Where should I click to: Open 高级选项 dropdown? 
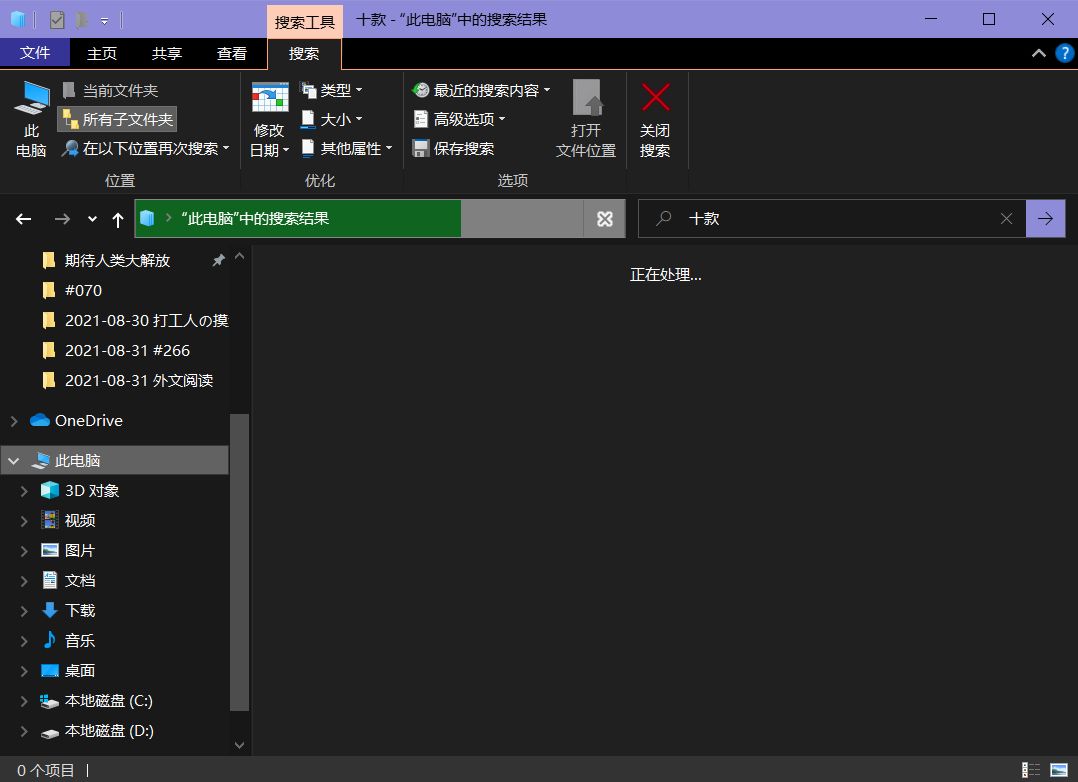point(459,119)
